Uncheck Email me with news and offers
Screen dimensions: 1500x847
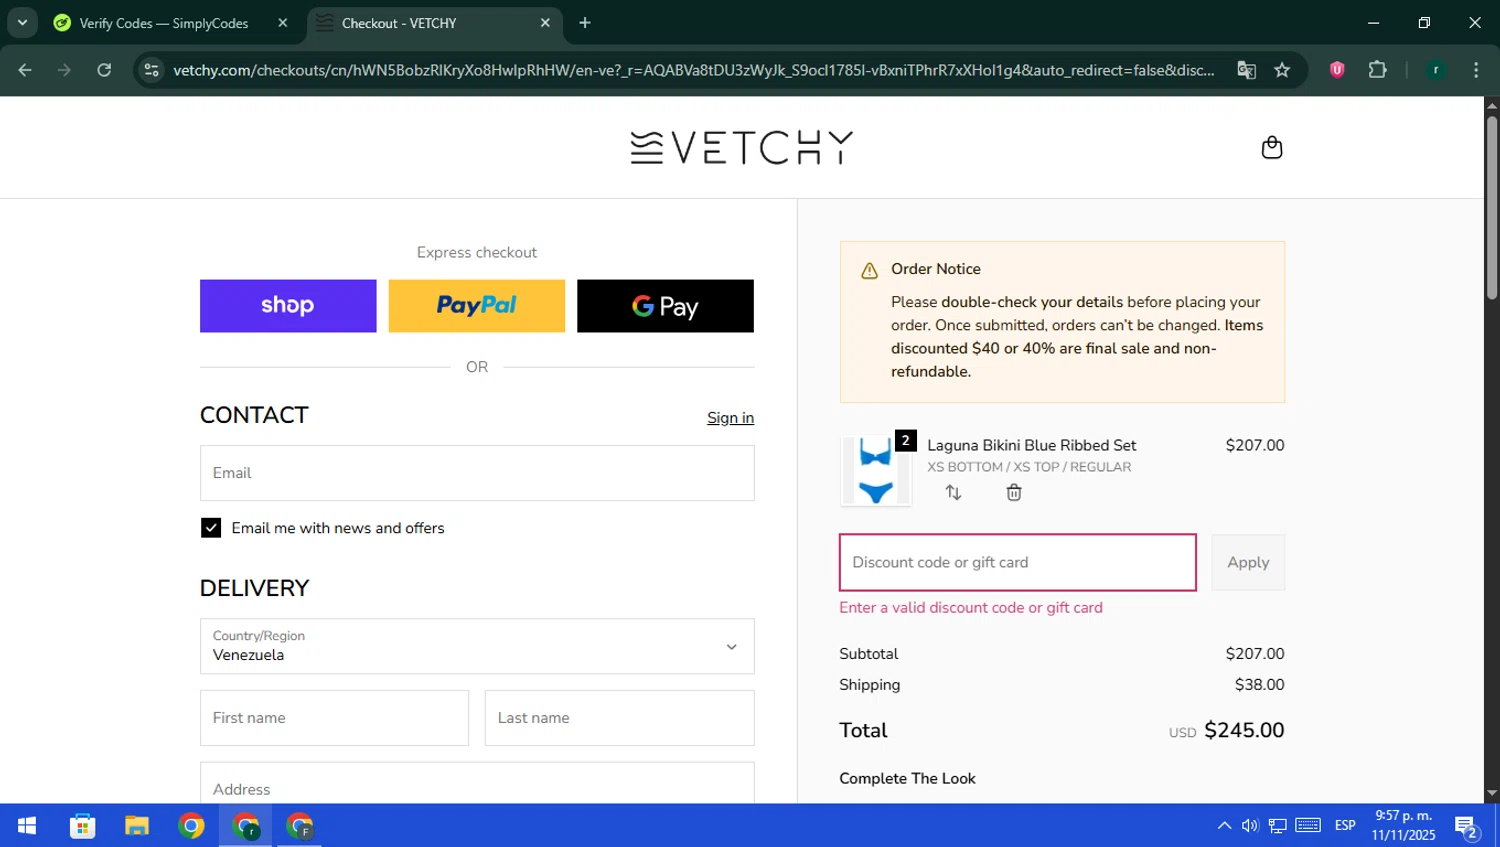211,528
